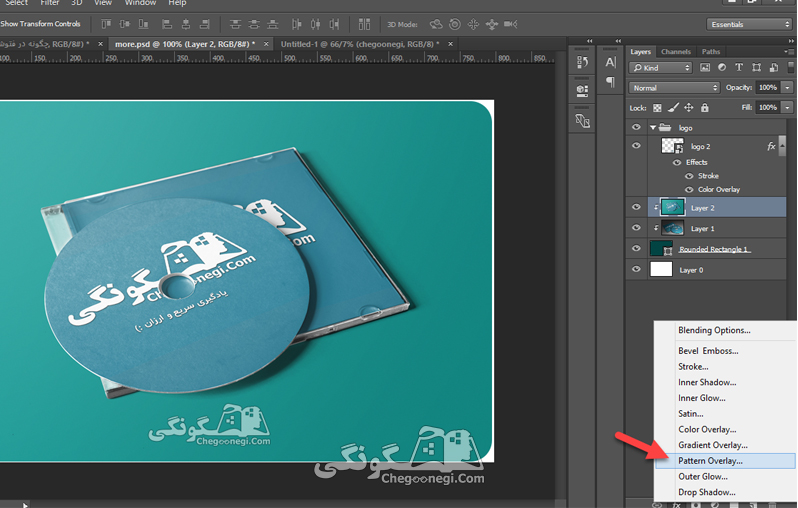Hide Layer 2 with its eye icon
Image resolution: width=798 pixels, height=508 pixels.
636,207
